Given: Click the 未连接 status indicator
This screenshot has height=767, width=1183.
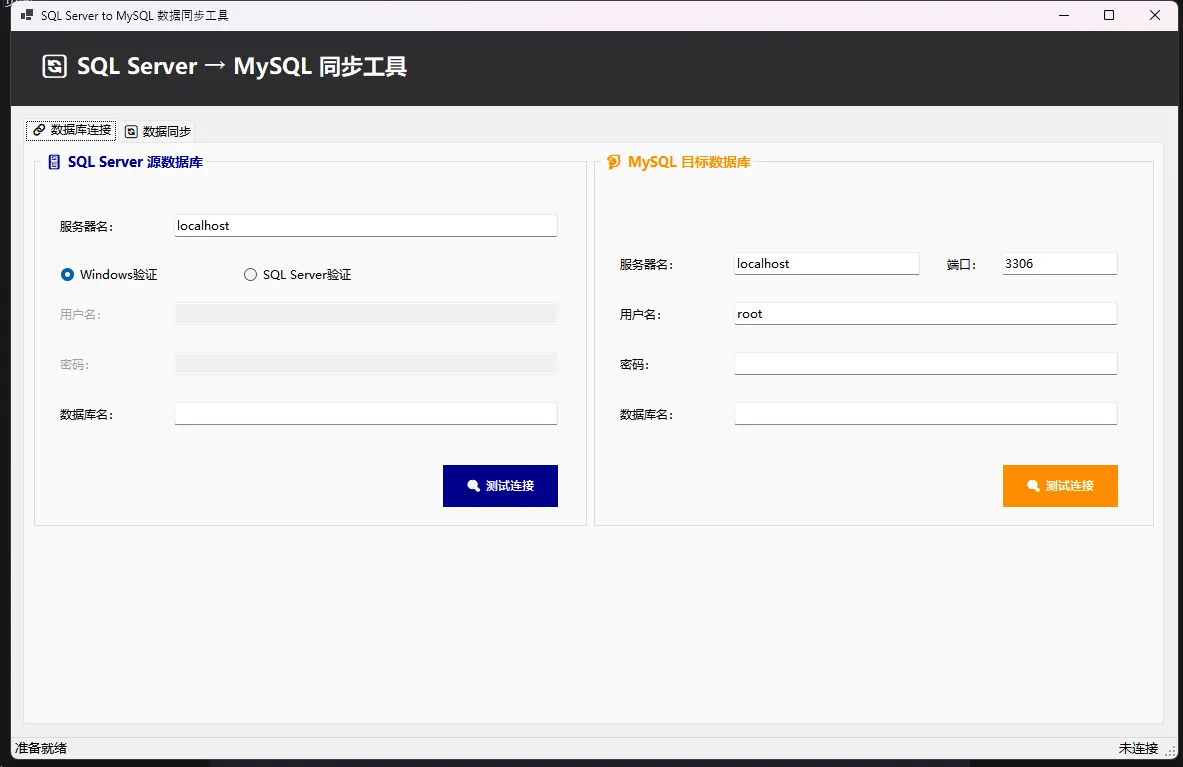Looking at the screenshot, I should click(1138, 748).
